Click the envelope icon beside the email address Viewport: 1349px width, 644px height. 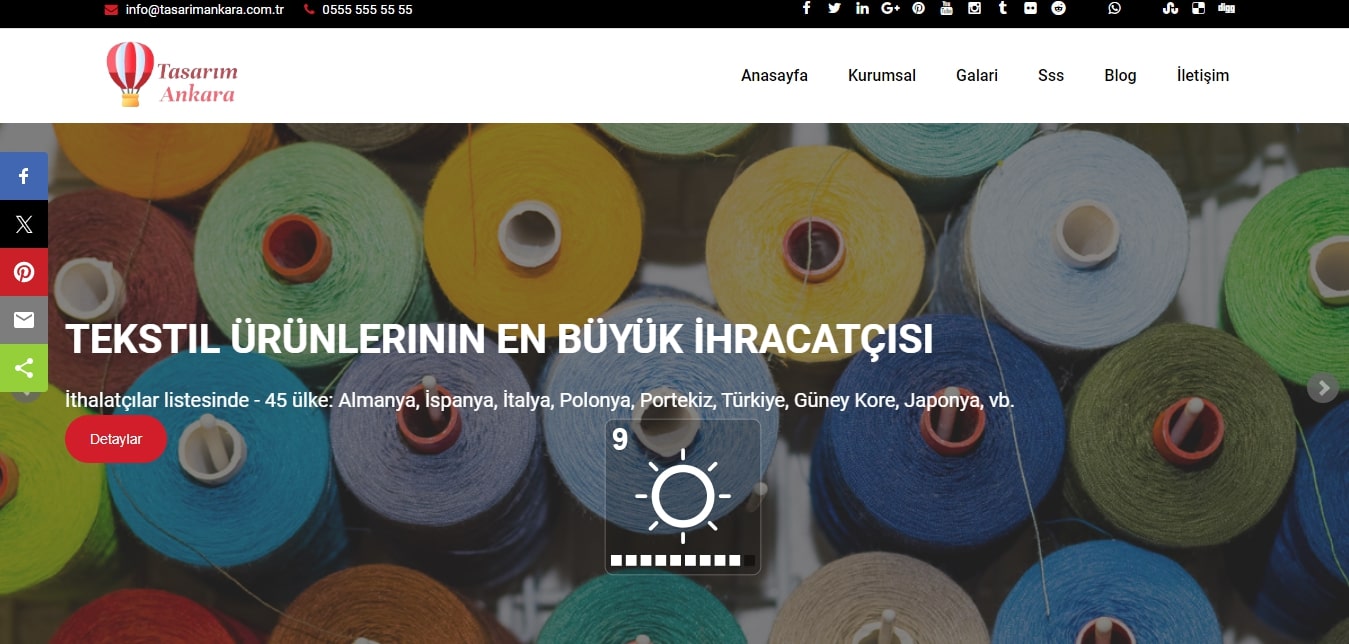coord(111,10)
